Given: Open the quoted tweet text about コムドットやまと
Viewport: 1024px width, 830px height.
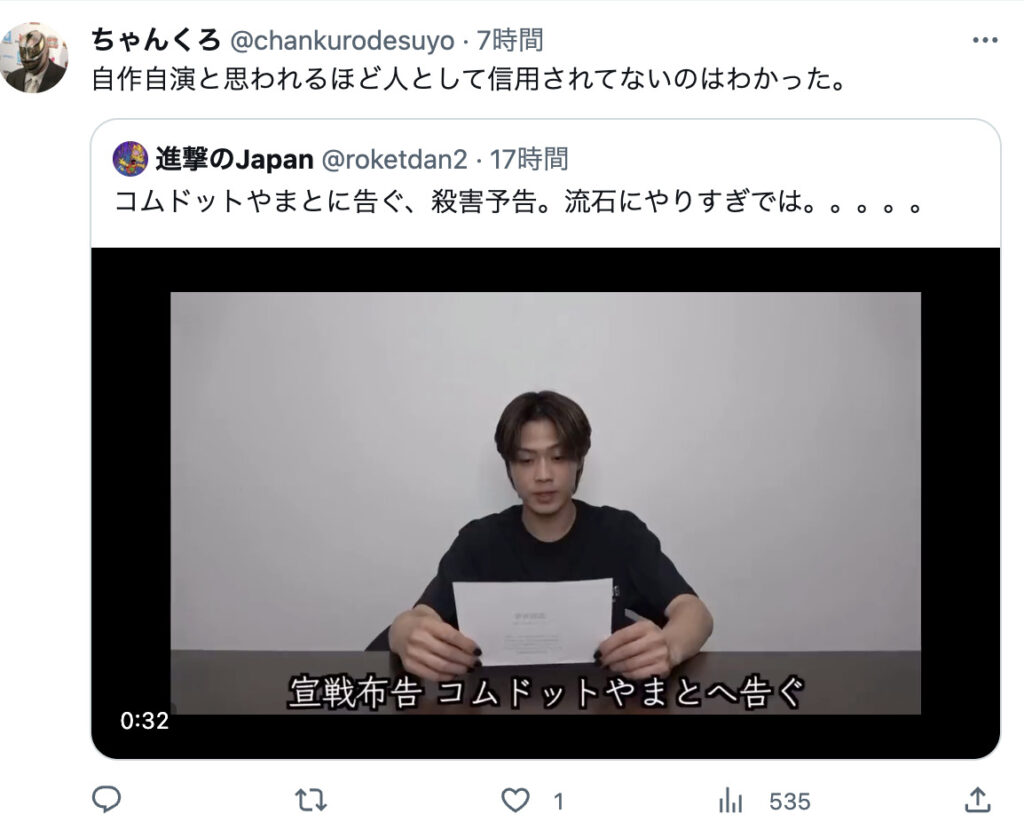Looking at the screenshot, I should (x=518, y=202).
